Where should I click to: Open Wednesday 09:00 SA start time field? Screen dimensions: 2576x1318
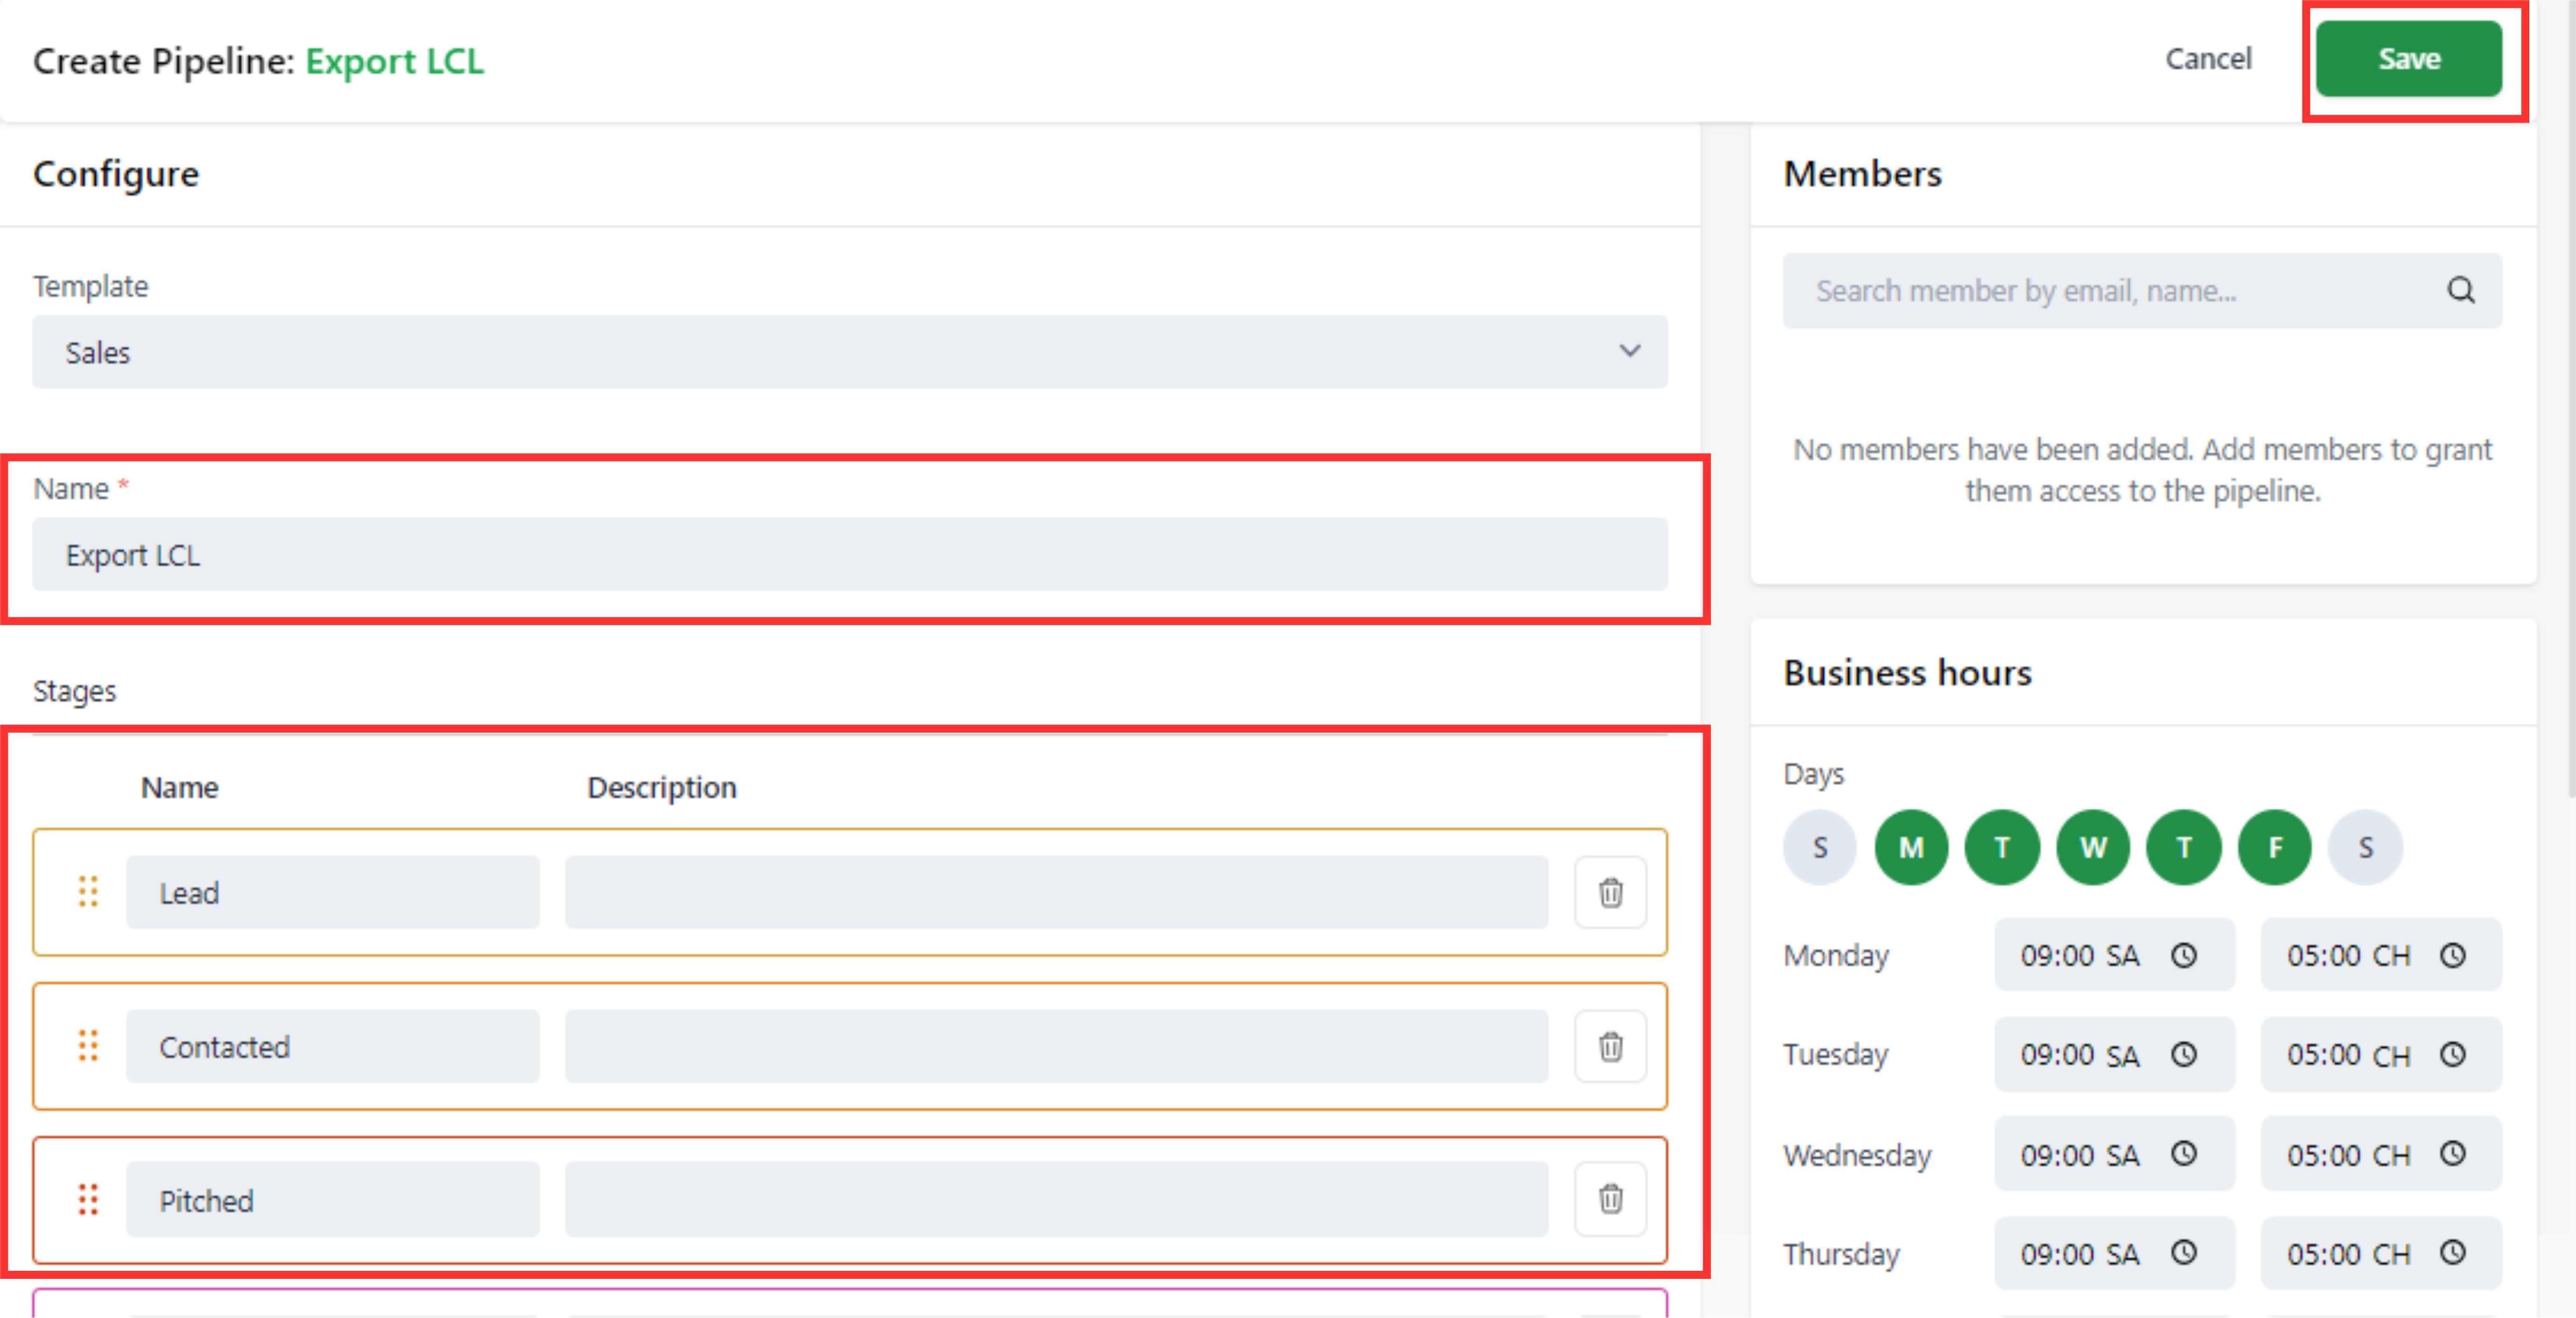(x=2080, y=1154)
